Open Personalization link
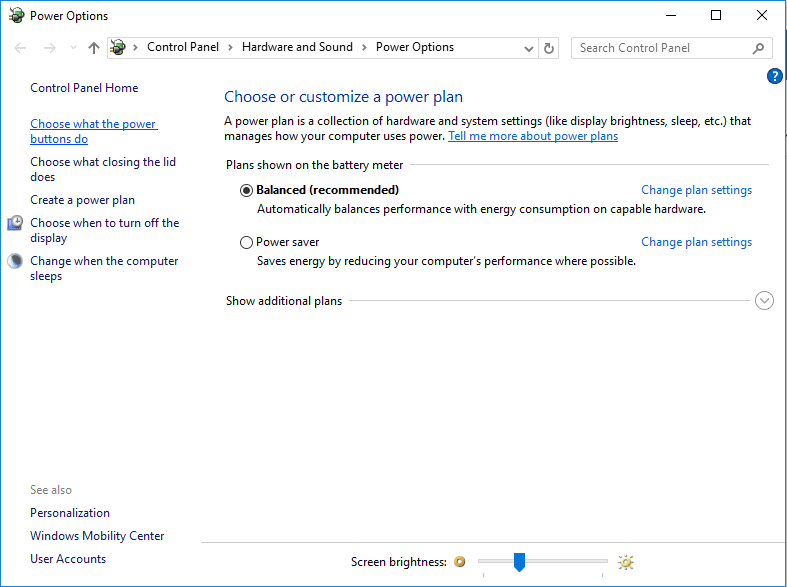The height and width of the screenshot is (587, 787). (x=70, y=513)
